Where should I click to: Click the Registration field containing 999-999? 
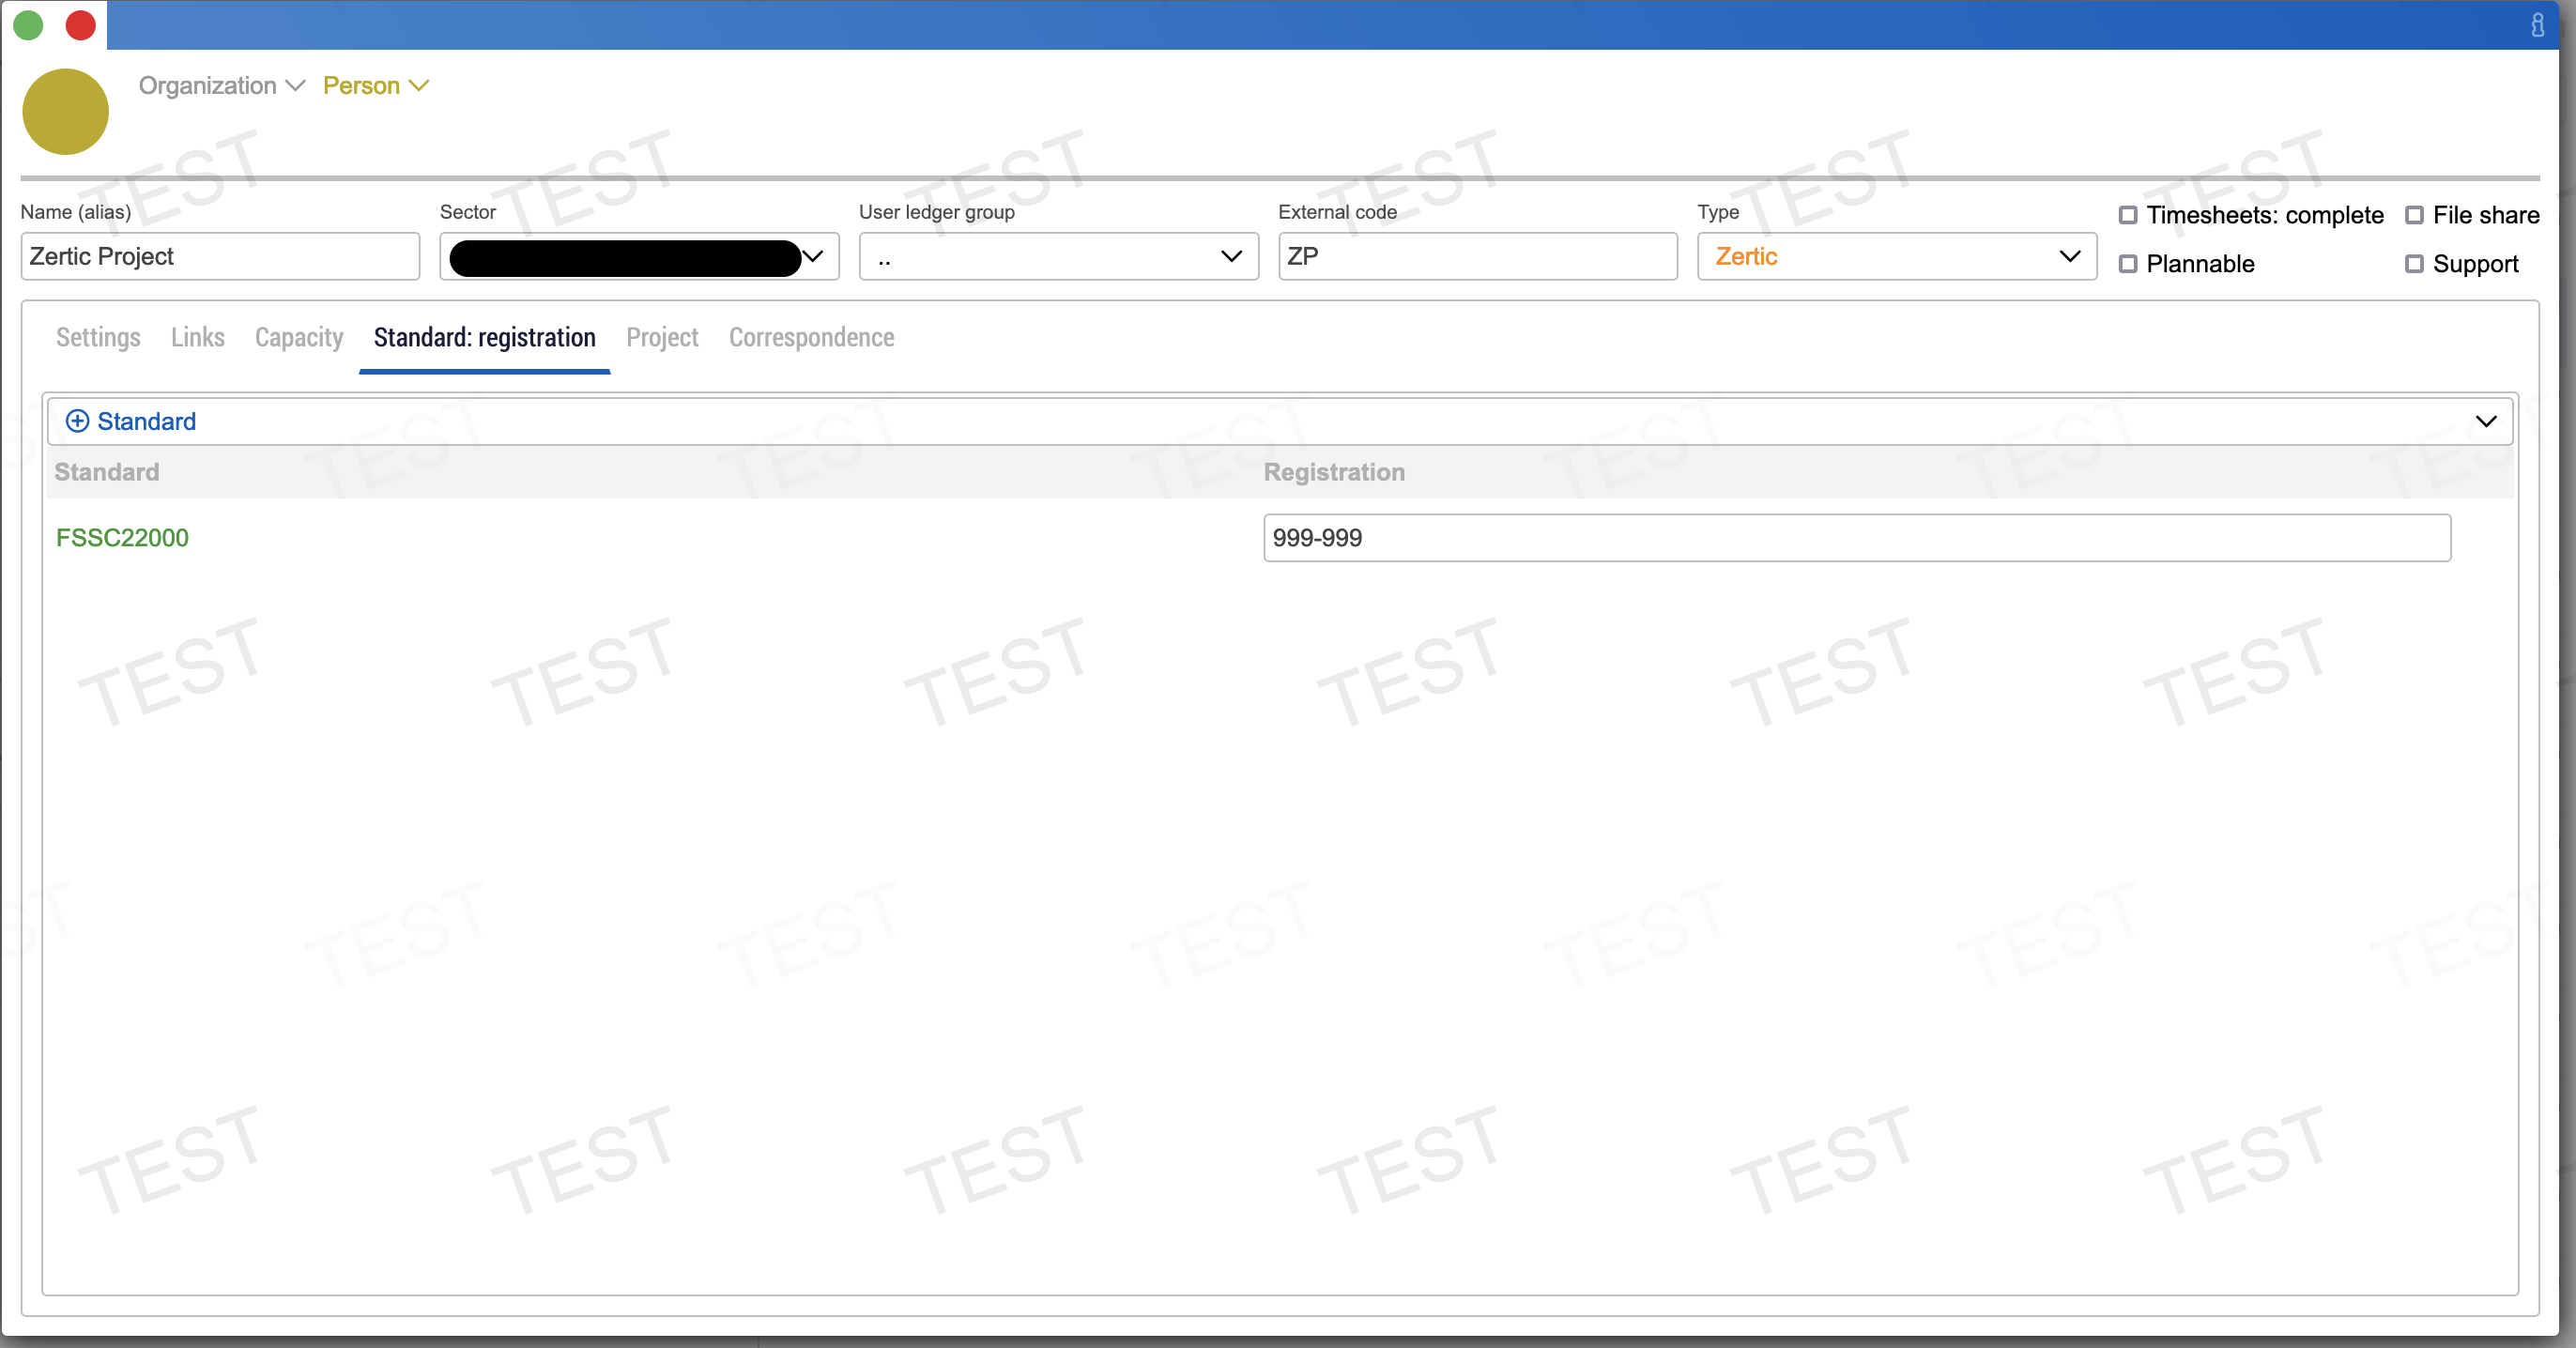(x=1856, y=538)
